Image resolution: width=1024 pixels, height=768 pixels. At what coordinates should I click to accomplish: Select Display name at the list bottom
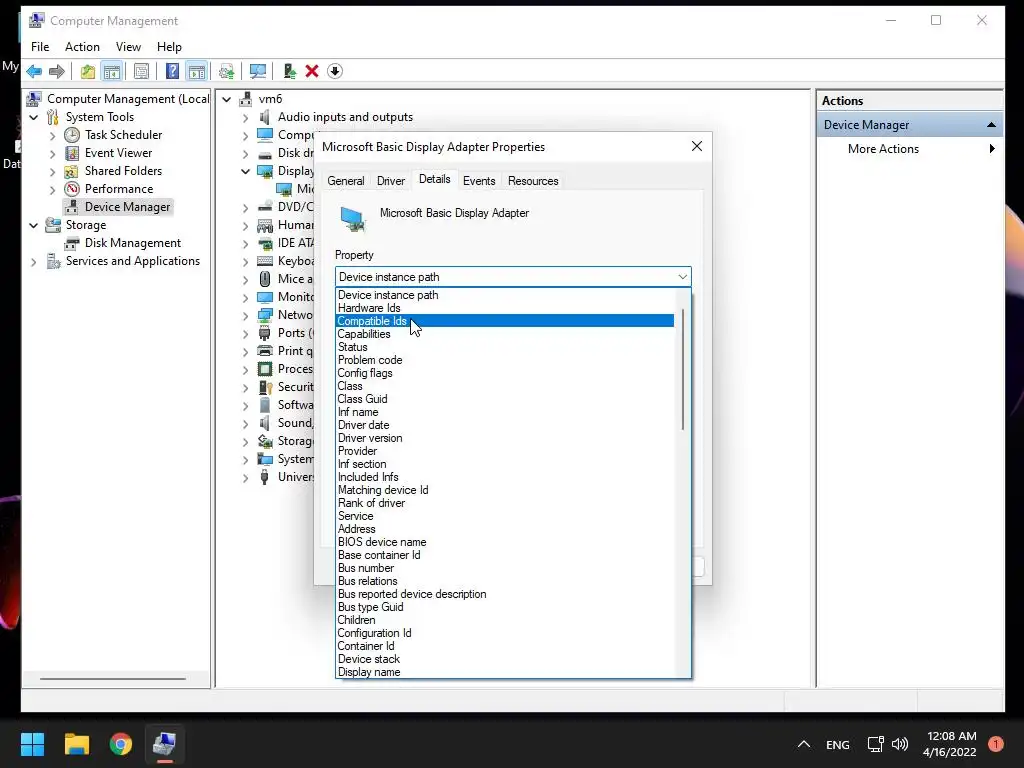[x=504, y=671]
